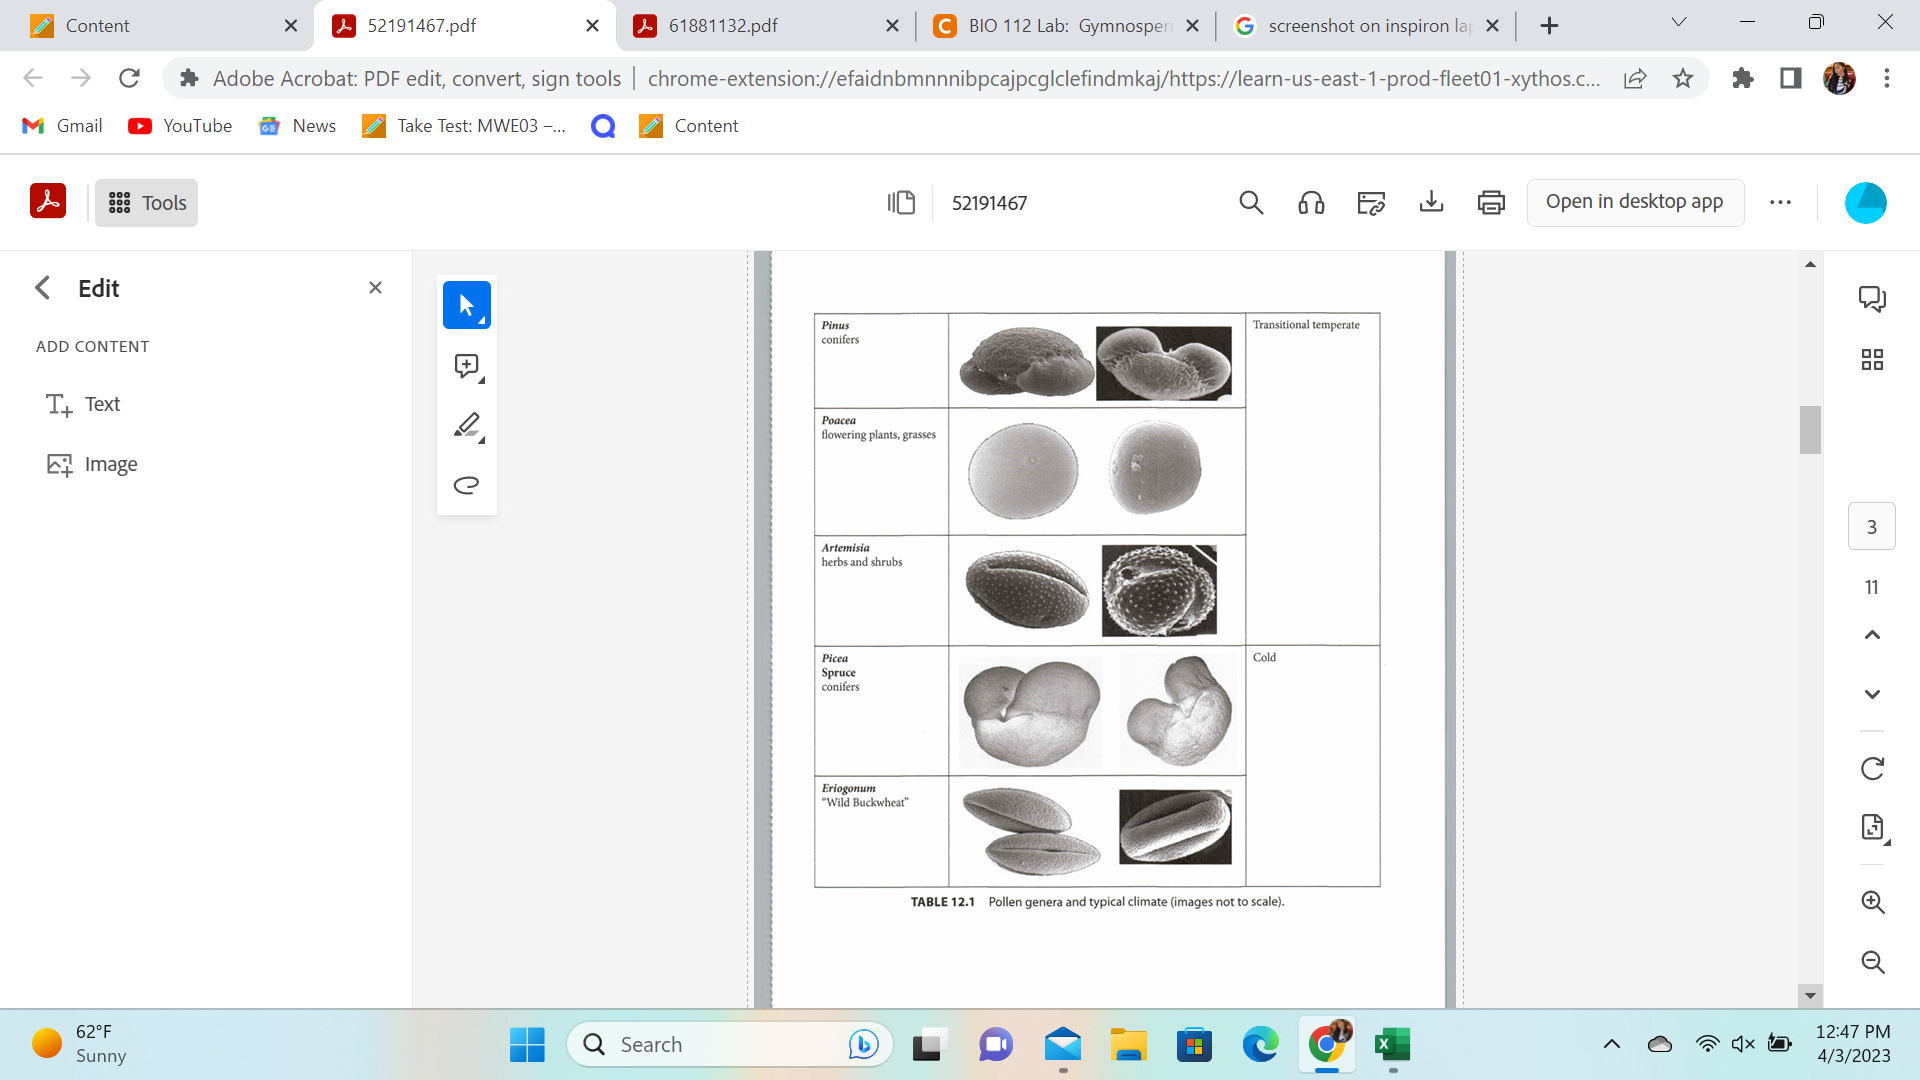This screenshot has width=1920, height=1080.
Task: Click the search magnifier in Acrobat toolbar
Action: tap(1251, 203)
